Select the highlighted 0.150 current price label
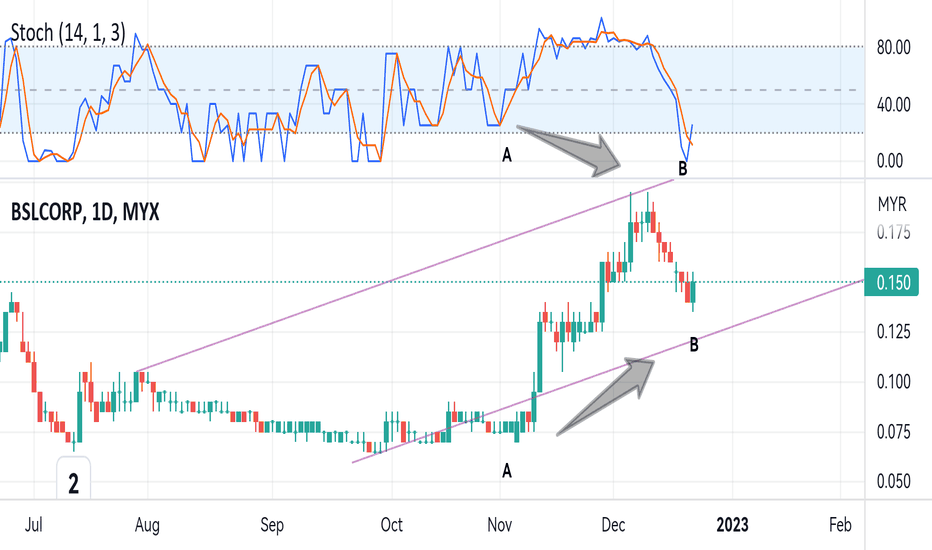The image size is (932, 550). [x=893, y=282]
